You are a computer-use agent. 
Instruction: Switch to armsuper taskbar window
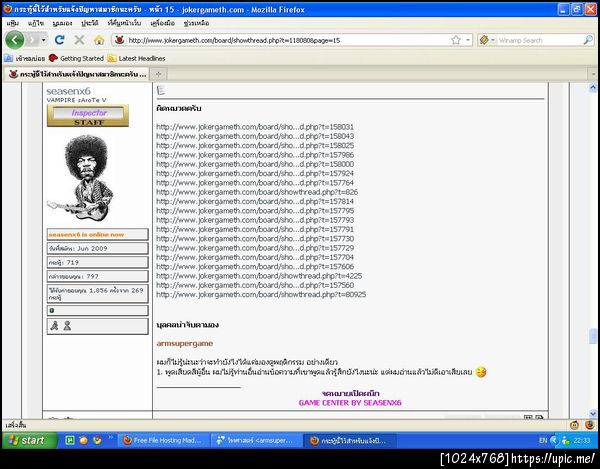(x=256, y=441)
